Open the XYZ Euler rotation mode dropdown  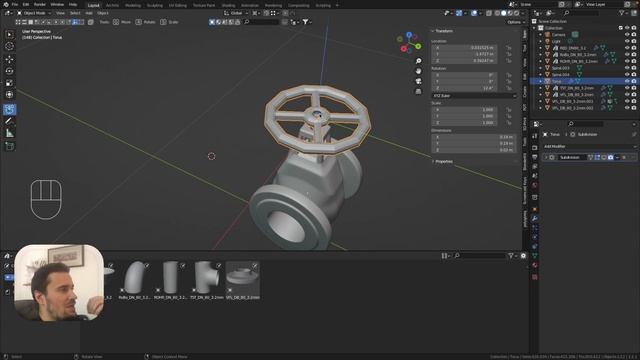point(474,96)
